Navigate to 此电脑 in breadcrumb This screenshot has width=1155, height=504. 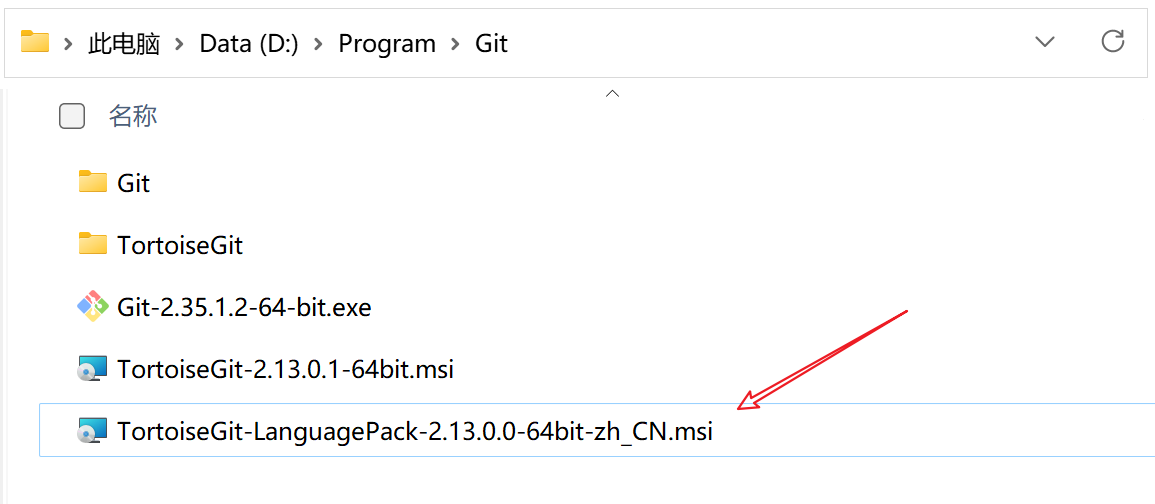coord(124,44)
